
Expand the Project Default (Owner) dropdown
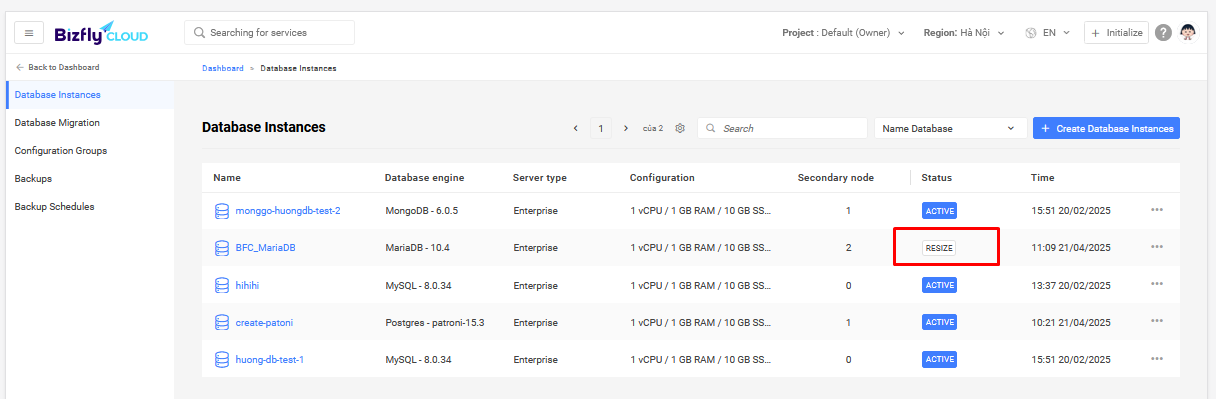pyautogui.click(x=843, y=33)
